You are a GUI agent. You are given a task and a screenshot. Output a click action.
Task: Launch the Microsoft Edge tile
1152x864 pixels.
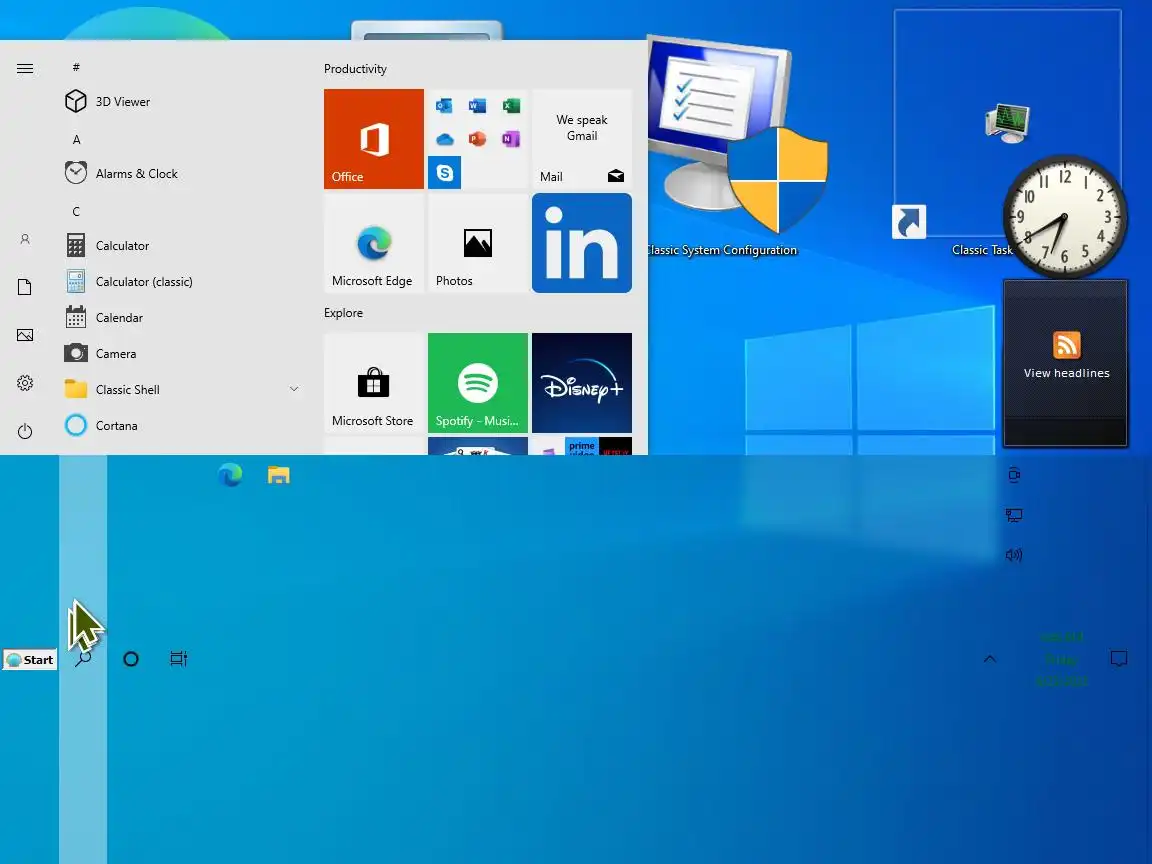click(374, 243)
